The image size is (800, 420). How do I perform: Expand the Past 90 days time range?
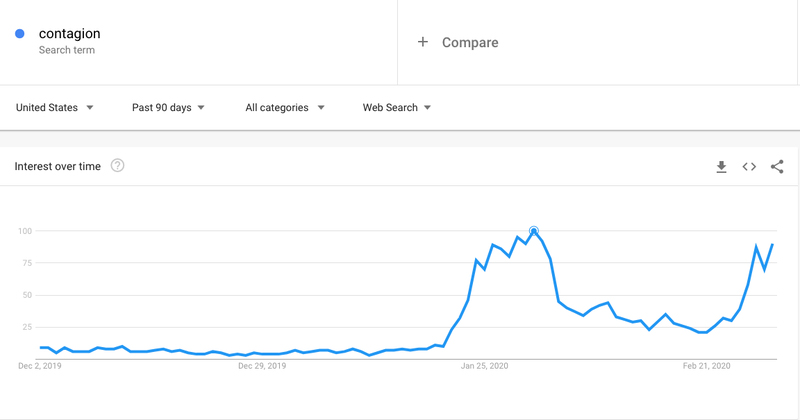click(x=168, y=108)
